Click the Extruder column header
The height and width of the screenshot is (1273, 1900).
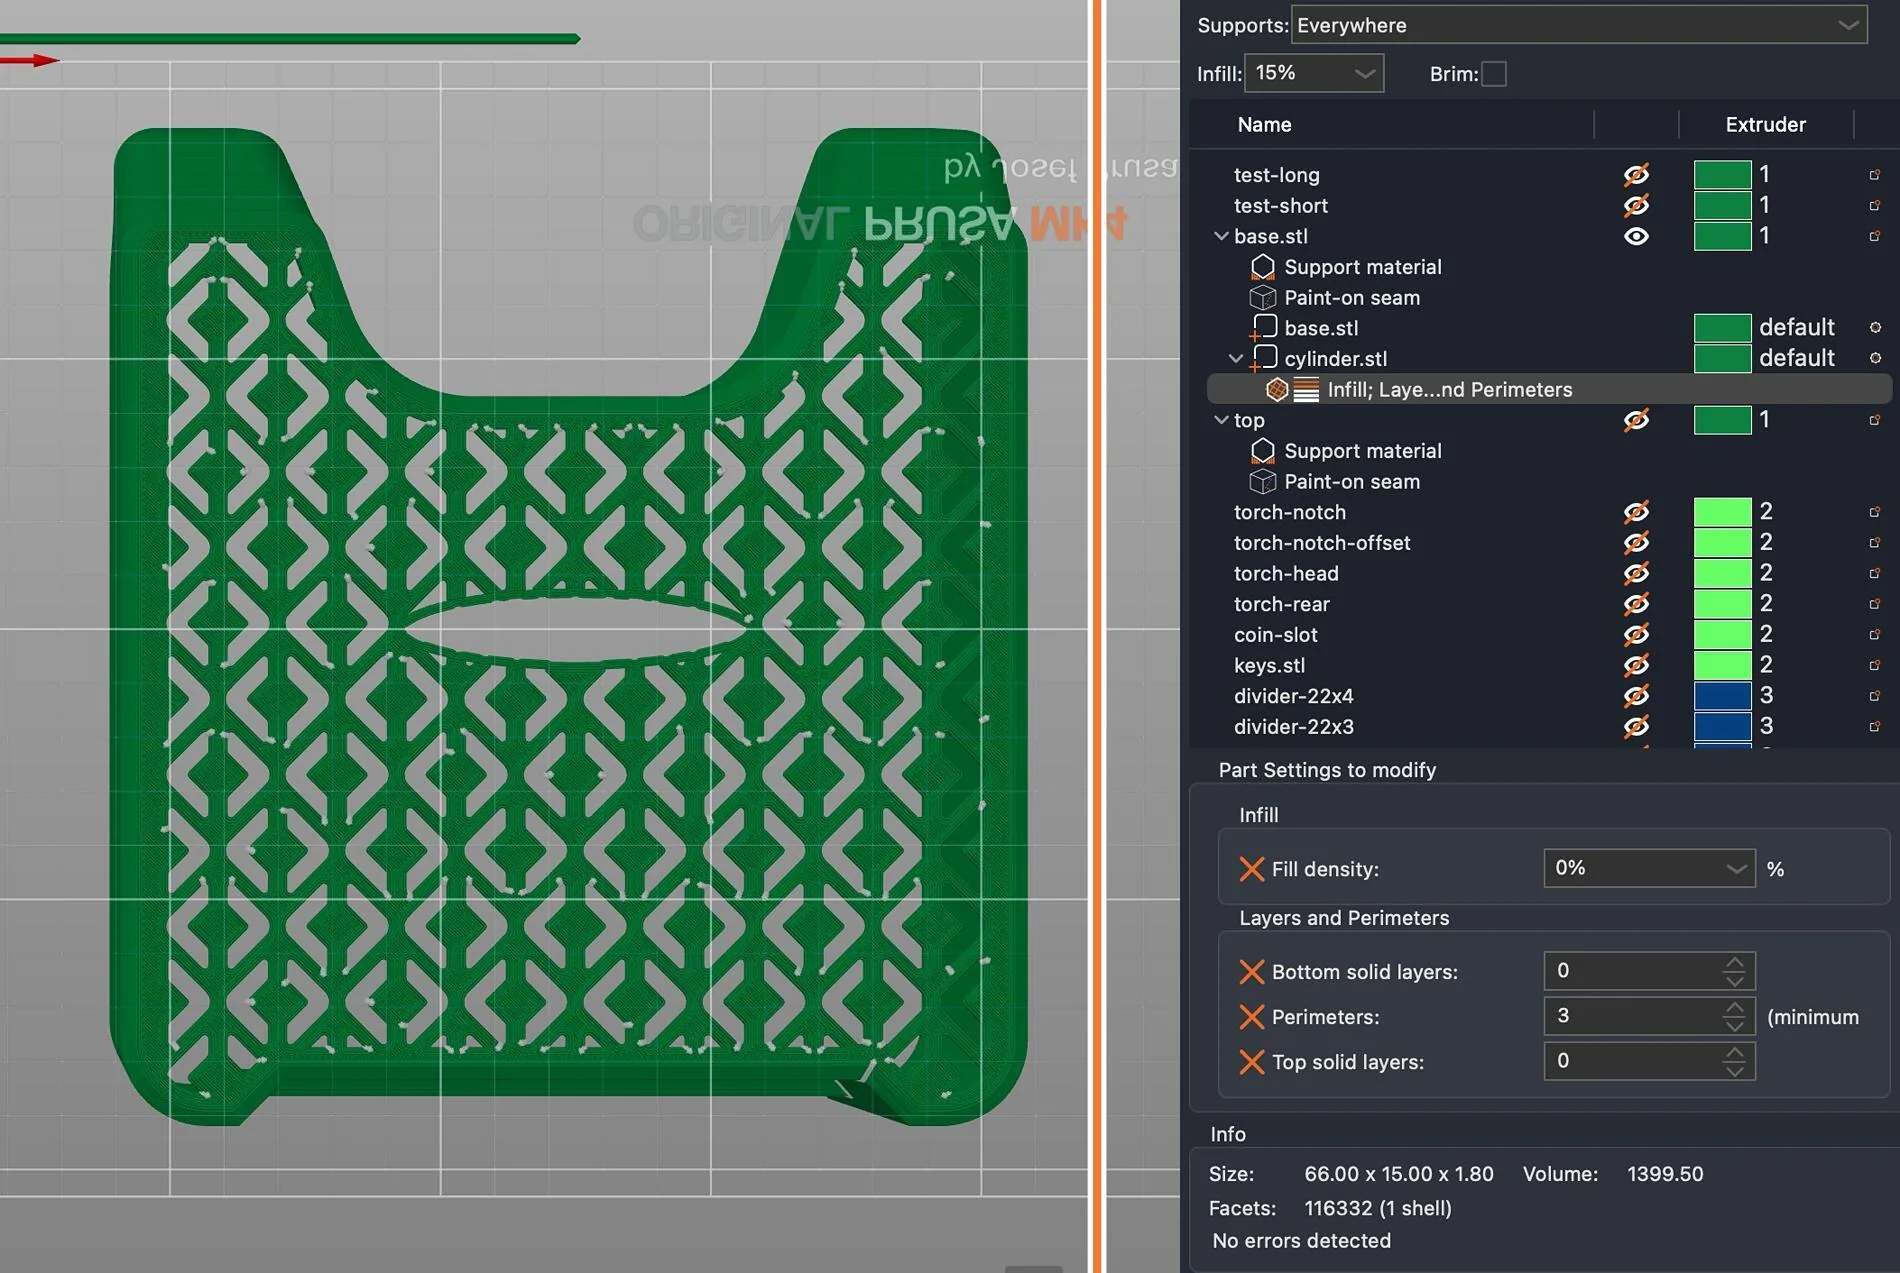[x=1766, y=125]
